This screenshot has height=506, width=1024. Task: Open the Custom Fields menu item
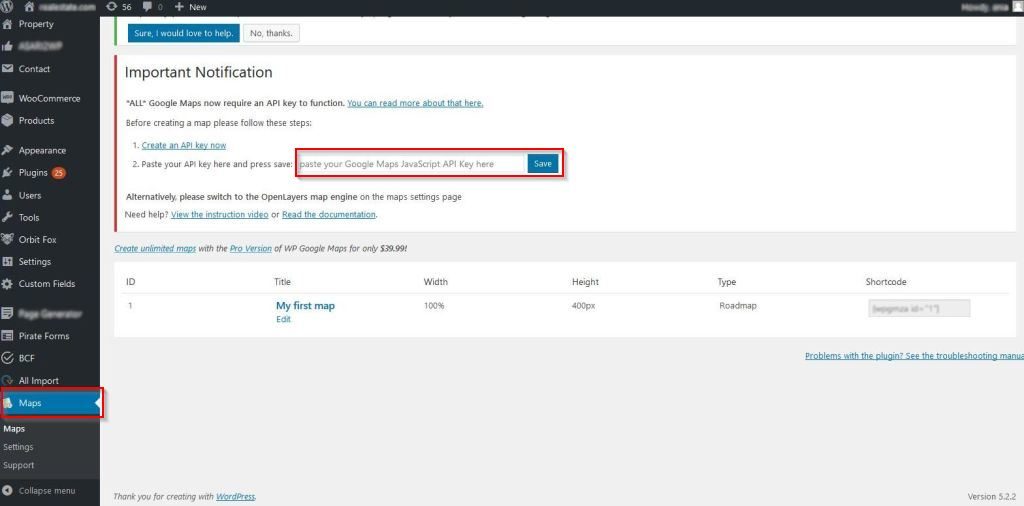(x=46, y=284)
